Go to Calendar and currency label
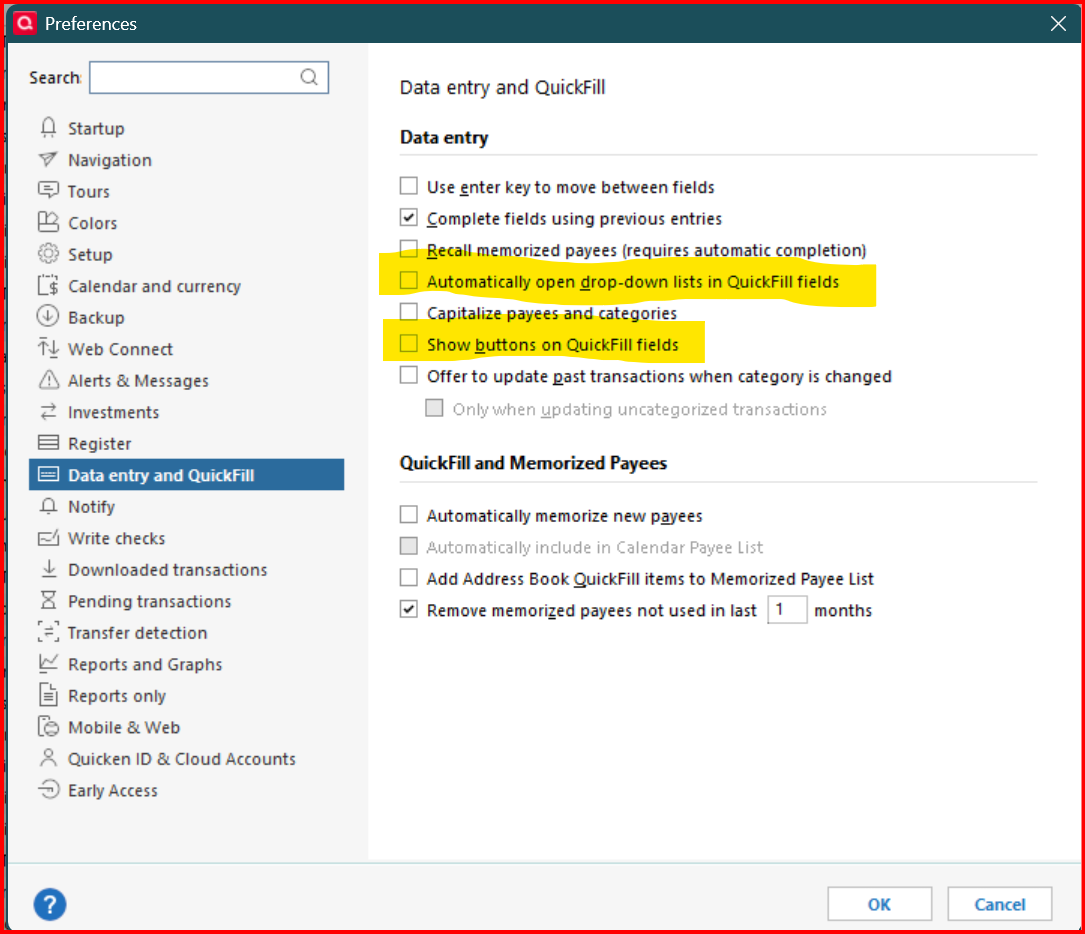 pos(154,286)
